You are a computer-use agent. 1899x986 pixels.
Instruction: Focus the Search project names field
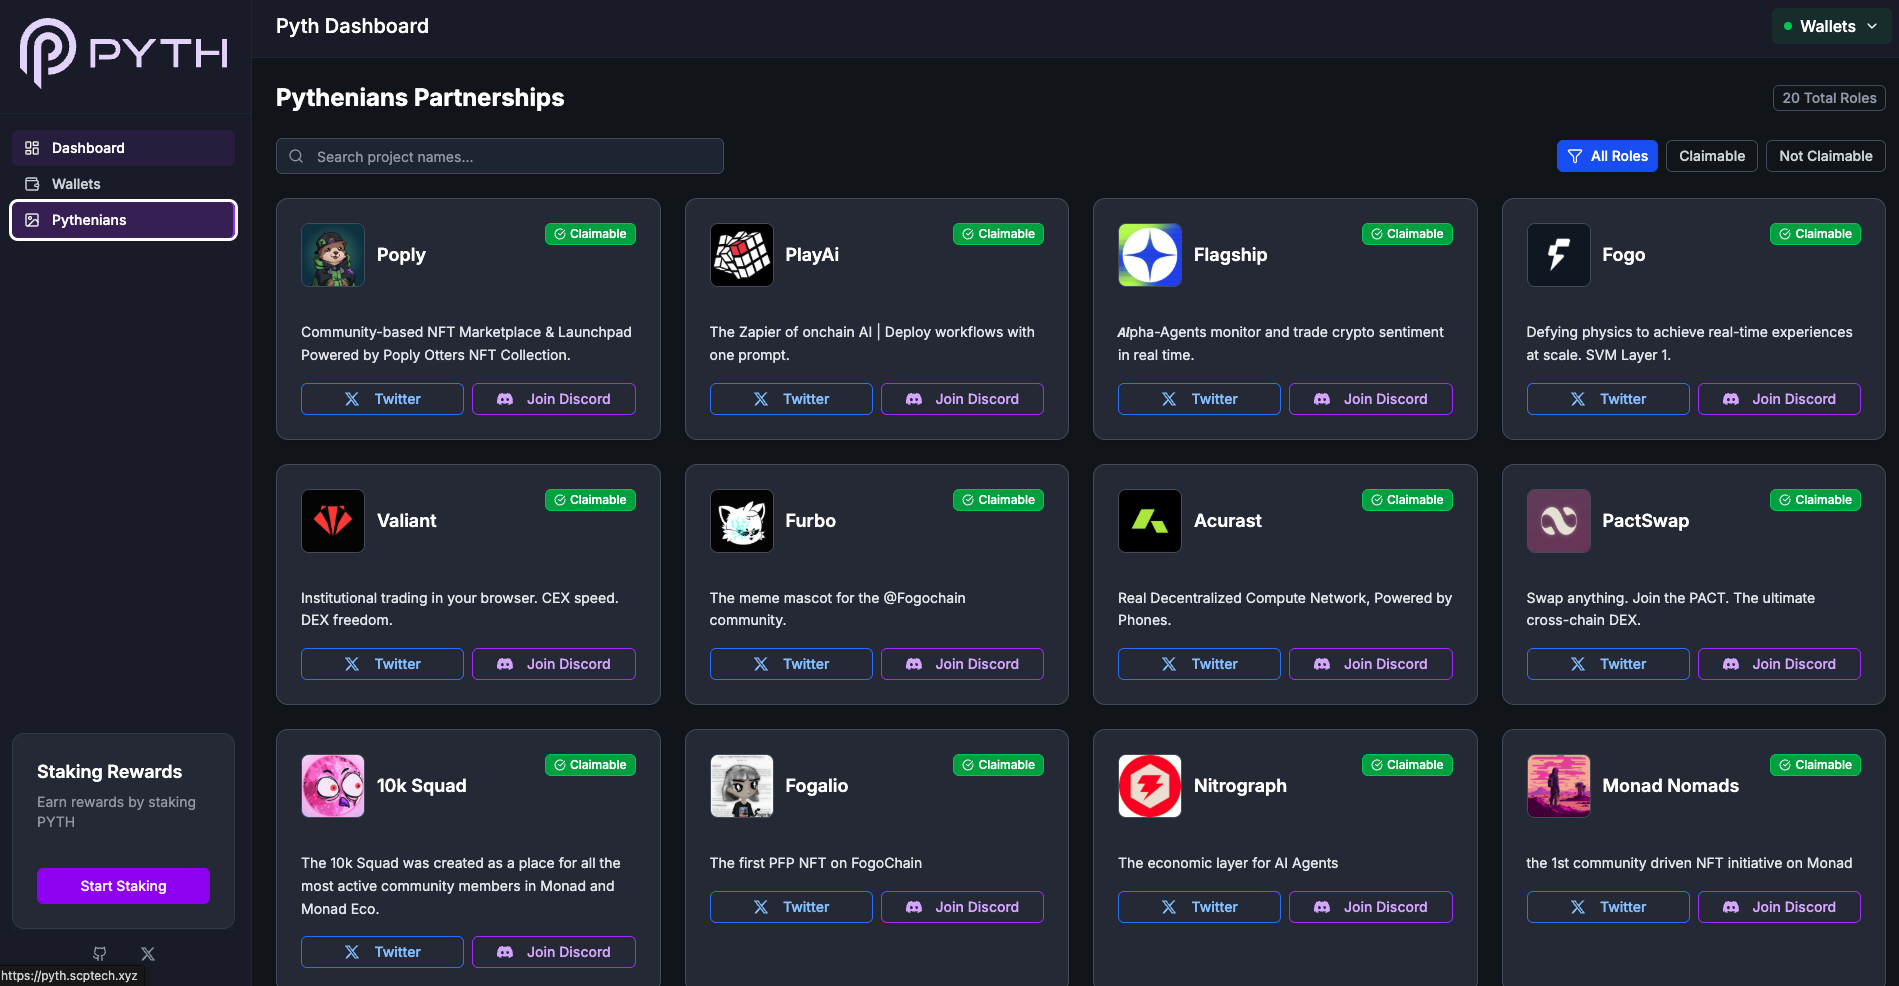pos(500,157)
